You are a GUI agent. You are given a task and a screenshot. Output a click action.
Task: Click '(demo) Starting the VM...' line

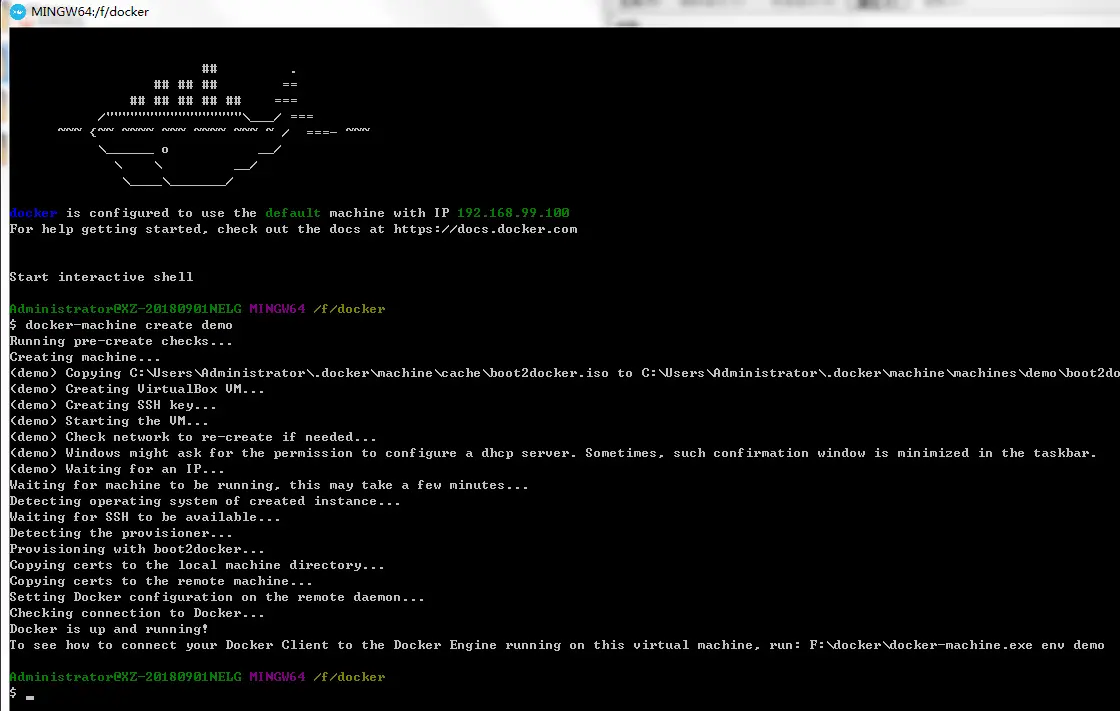(x=109, y=422)
